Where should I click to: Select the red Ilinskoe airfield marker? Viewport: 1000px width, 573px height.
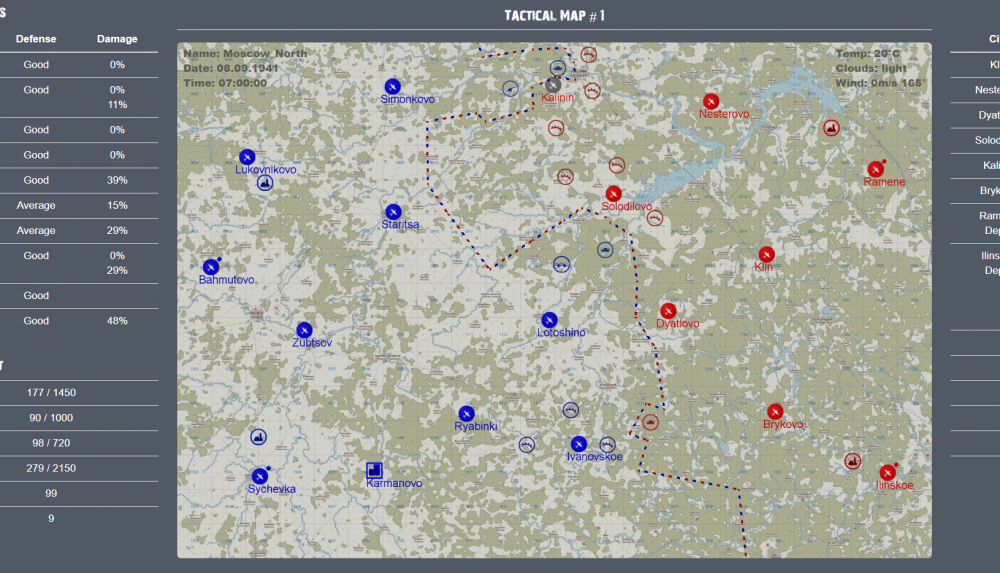click(x=886, y=472)
